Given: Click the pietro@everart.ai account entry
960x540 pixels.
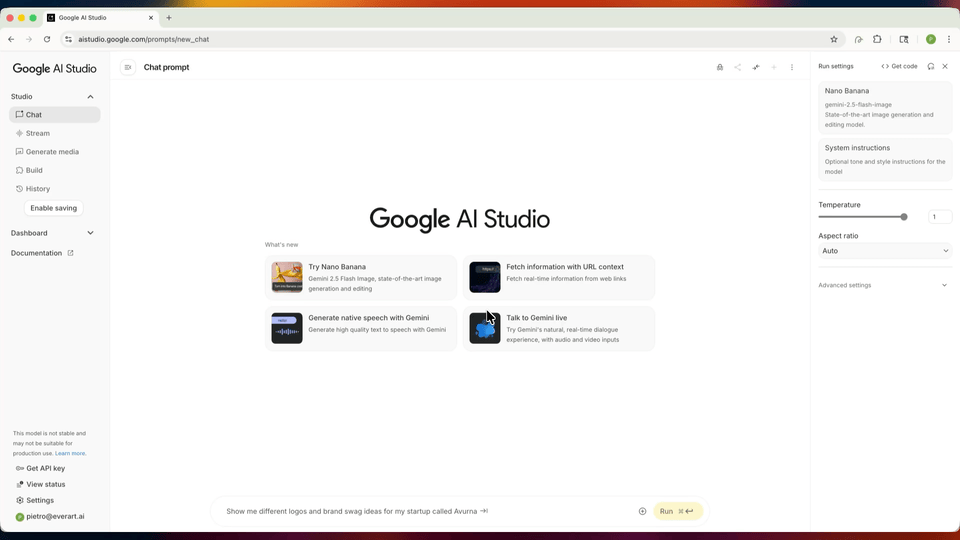Looking at the screenshot, I should click(50, 517).
